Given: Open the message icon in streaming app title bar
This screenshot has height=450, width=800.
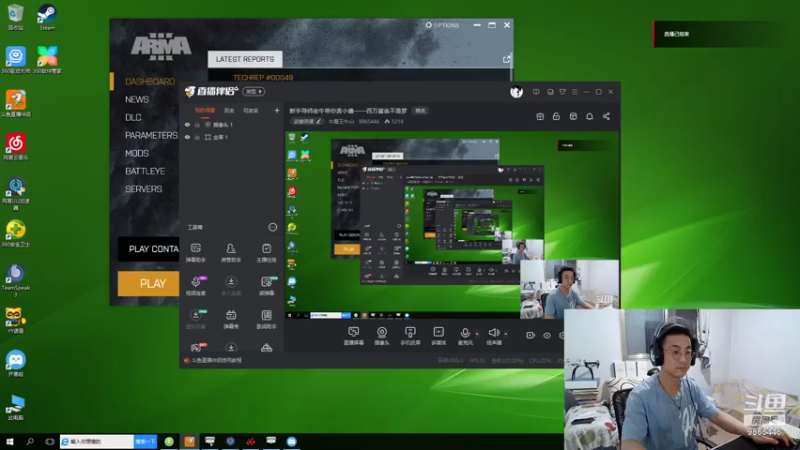Looking at the screenshot, I should click(x=536, y=92).
